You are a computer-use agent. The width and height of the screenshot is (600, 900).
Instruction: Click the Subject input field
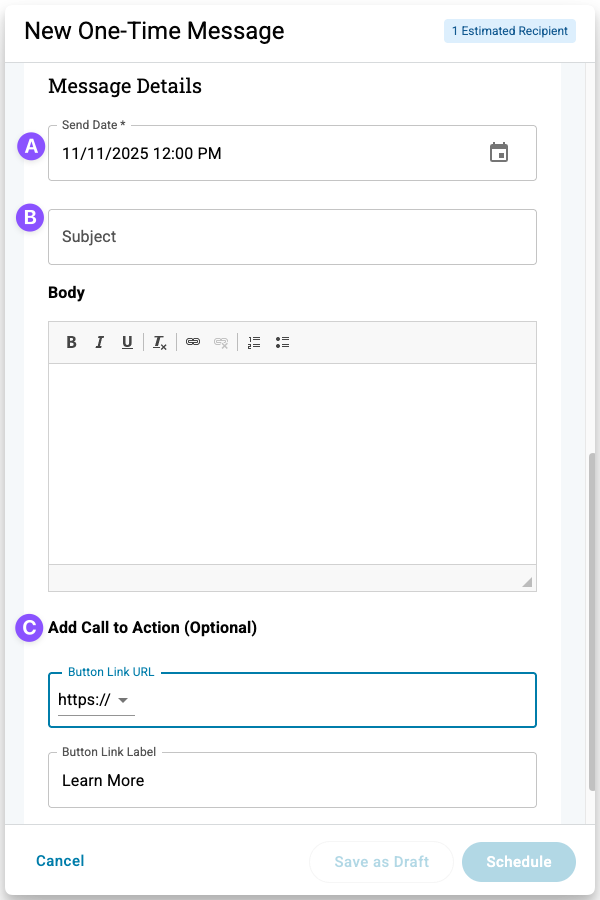point(292,237)
